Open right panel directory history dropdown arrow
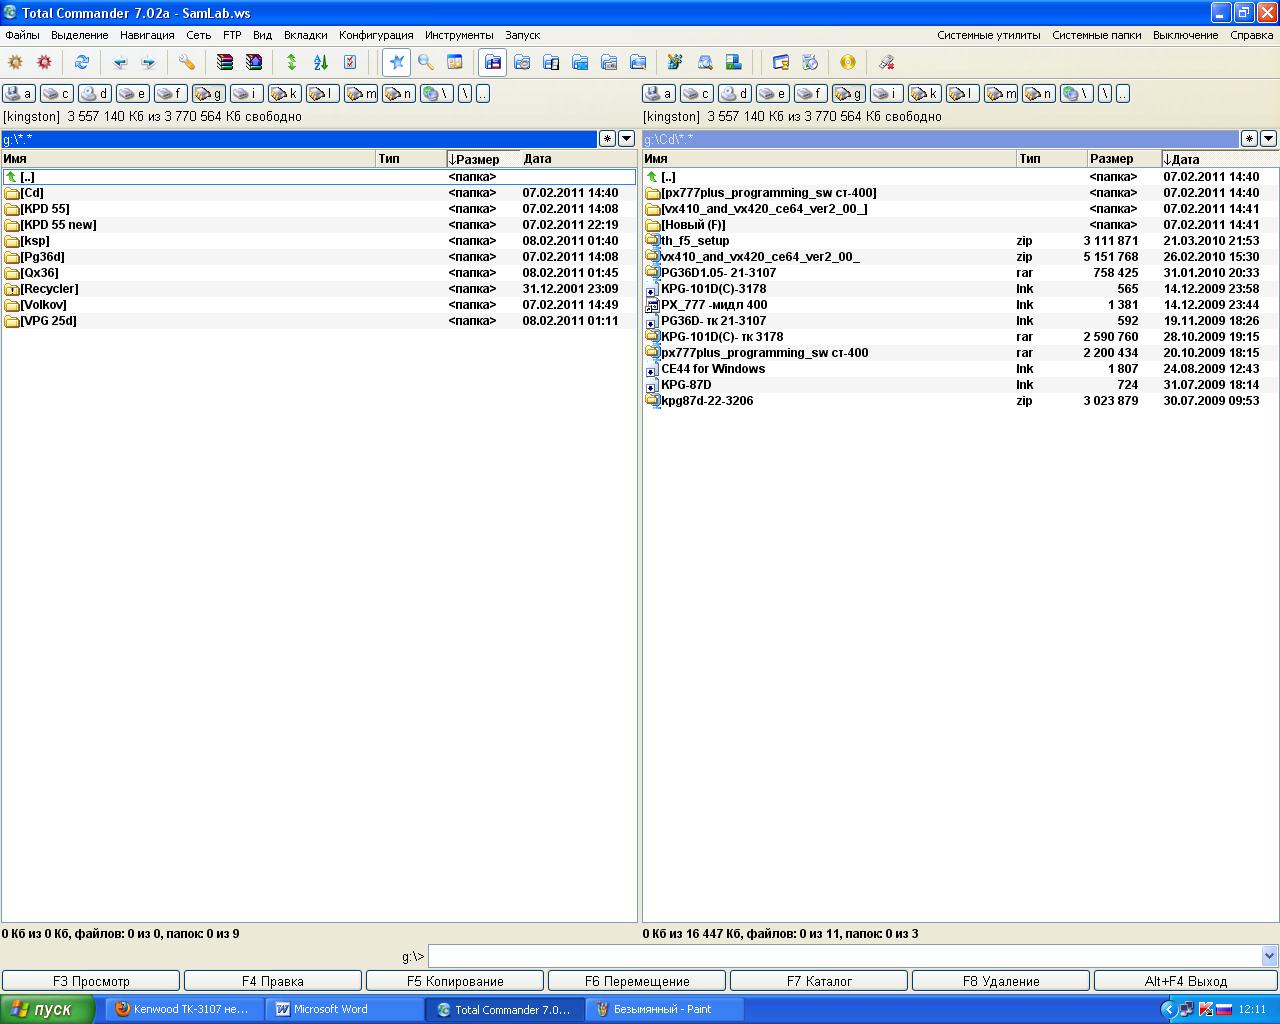This screenshot has width=1280, height=1024. pyautogui.click(x=1268, y=138)
